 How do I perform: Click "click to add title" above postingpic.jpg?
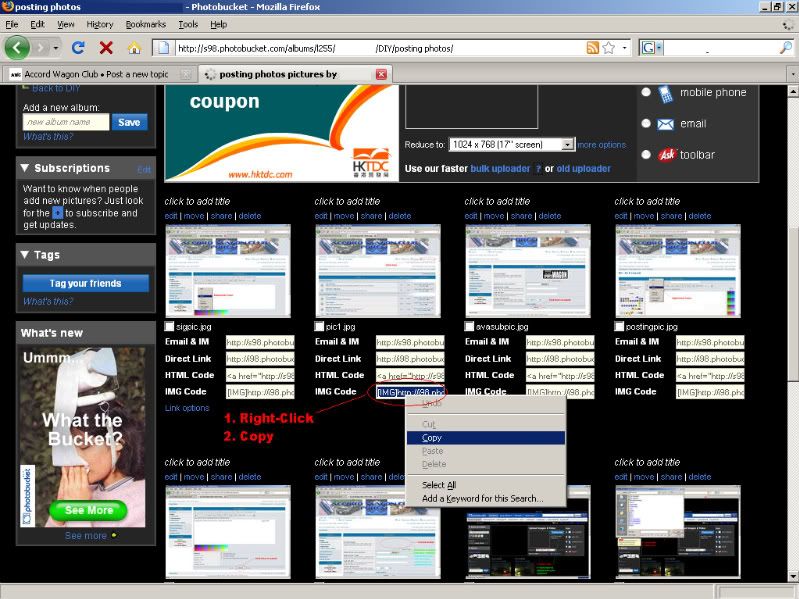pyautogui.click(x=647, y=201)
